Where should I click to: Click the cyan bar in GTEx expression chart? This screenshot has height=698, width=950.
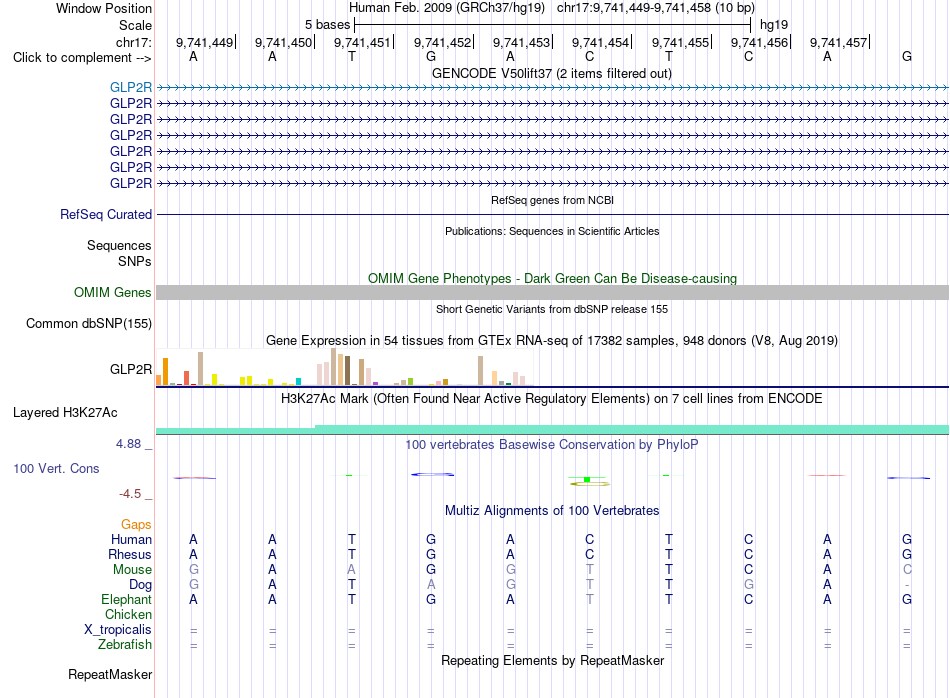click(x=298, y=382)
